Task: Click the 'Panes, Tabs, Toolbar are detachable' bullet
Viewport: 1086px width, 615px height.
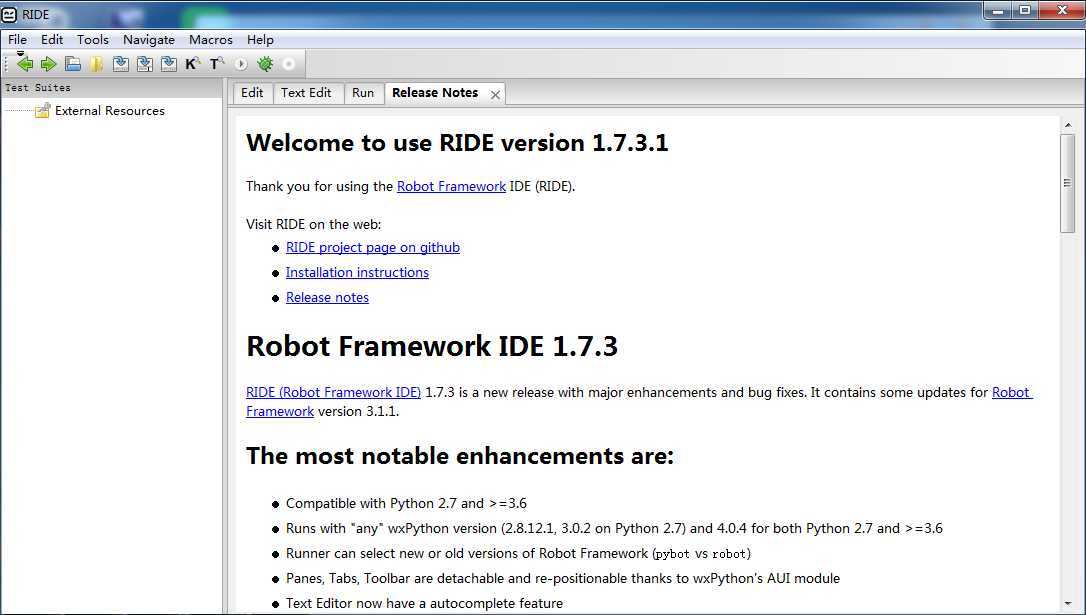Action: point(563,578)
